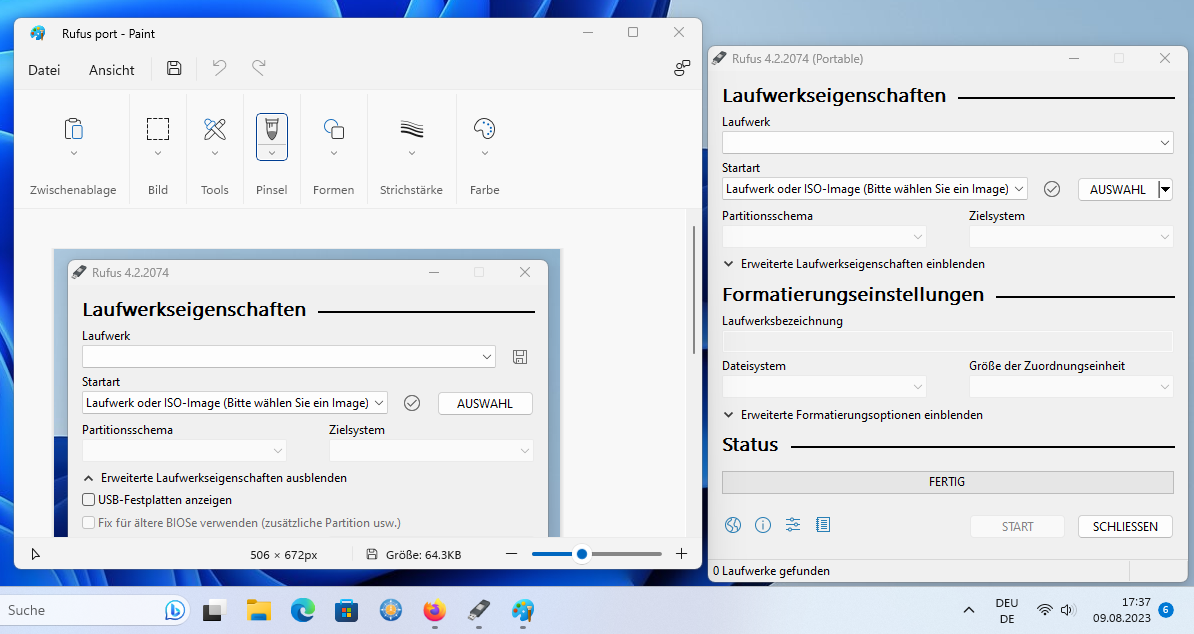Open the log icon in Rufus
The image size is (1194, 634).
(823, 524)
